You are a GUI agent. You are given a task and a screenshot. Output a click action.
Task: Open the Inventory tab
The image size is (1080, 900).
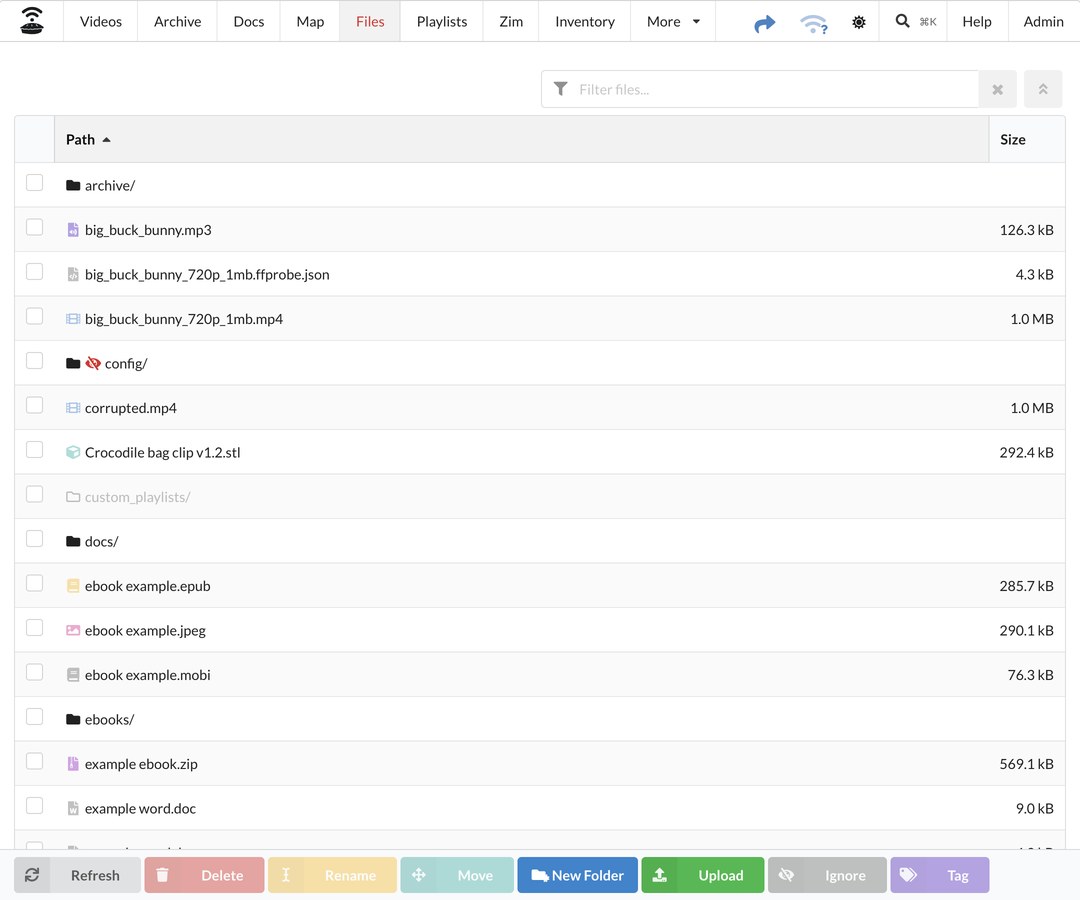tap(585, 21)
